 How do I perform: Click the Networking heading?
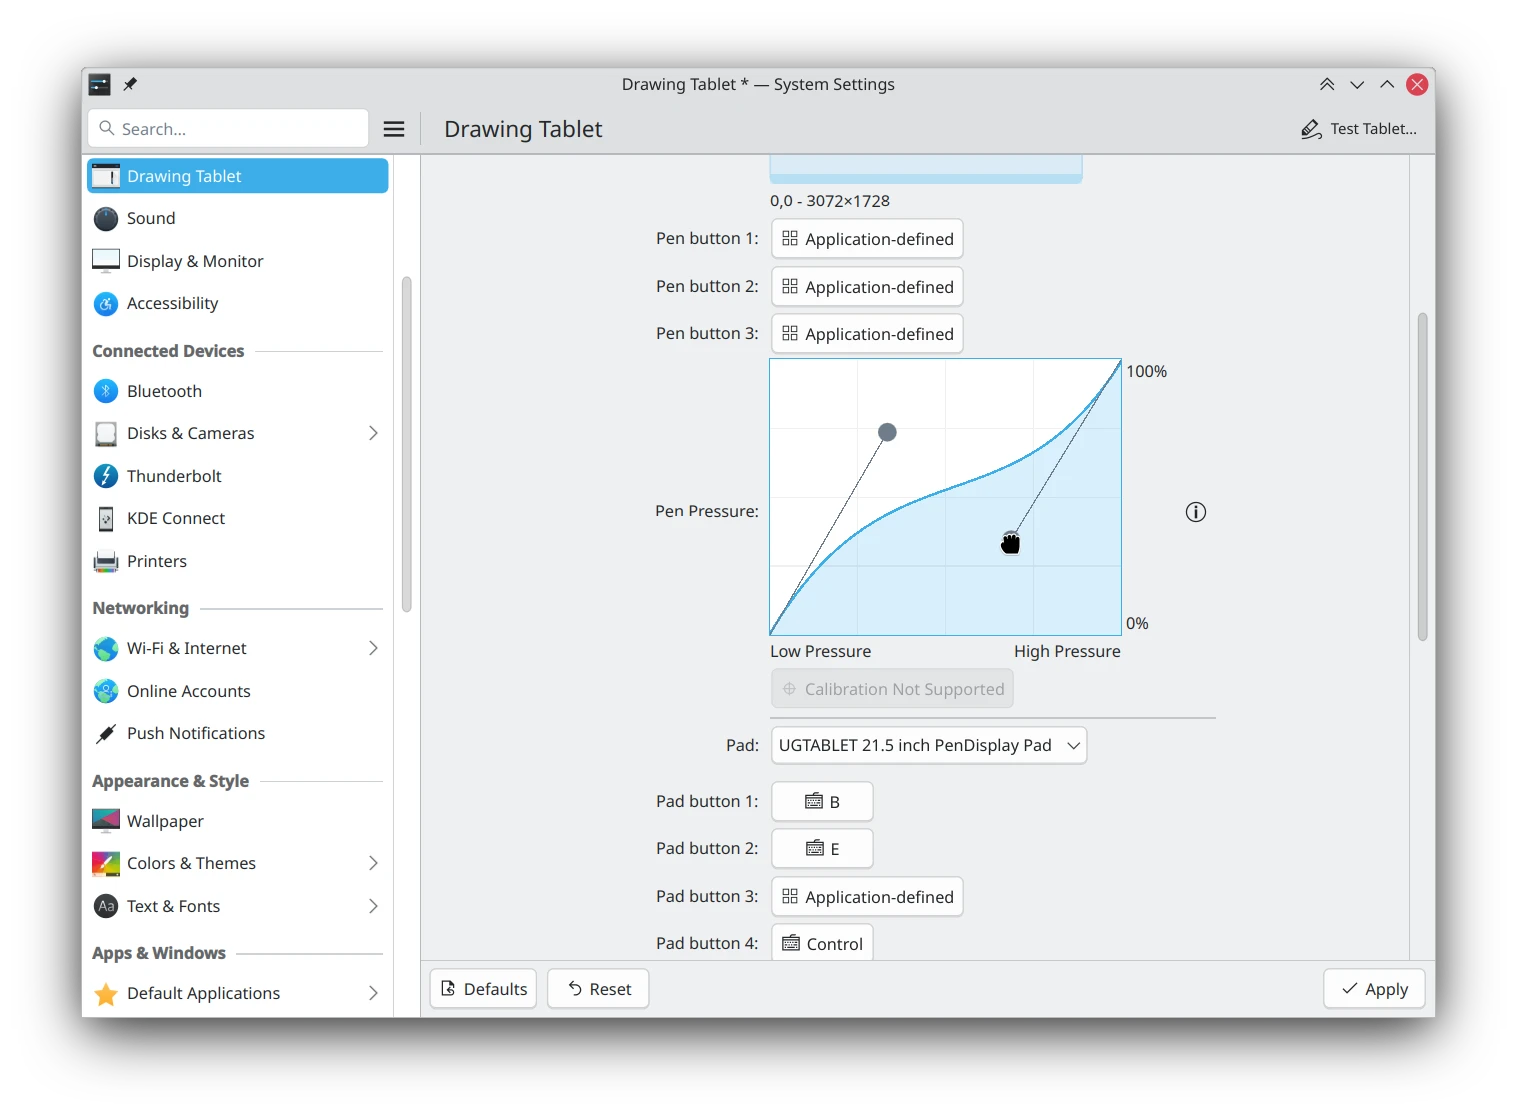point(140,608)
